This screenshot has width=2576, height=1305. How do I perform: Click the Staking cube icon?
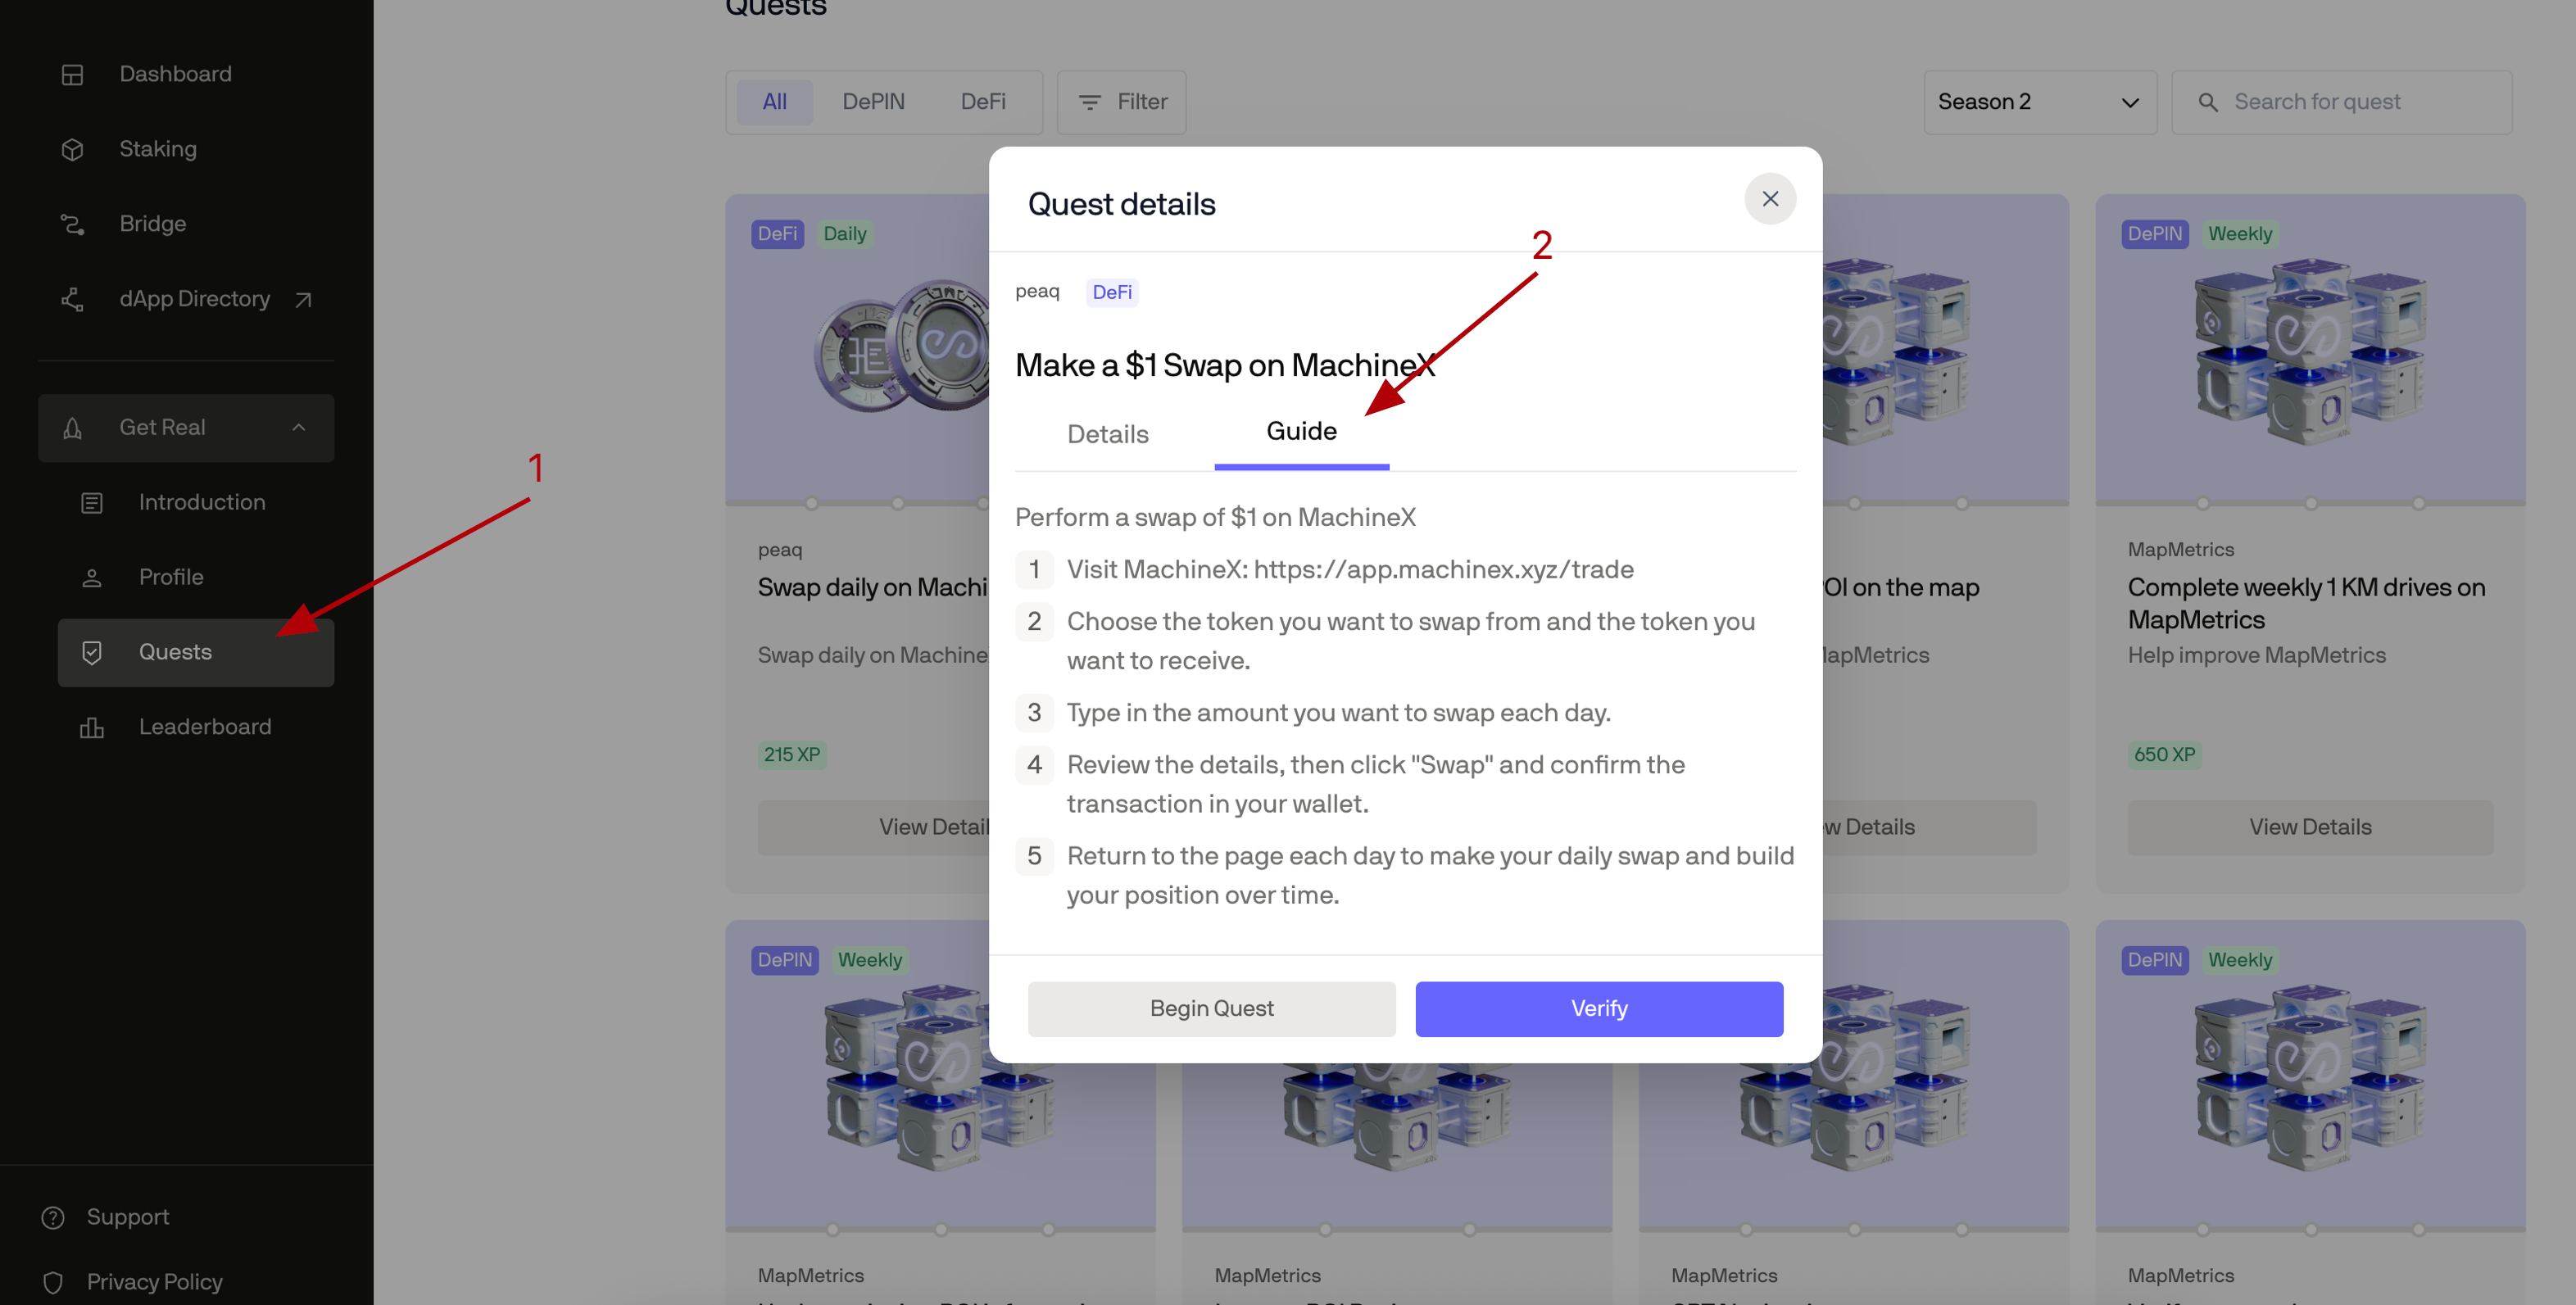point(72,149)
